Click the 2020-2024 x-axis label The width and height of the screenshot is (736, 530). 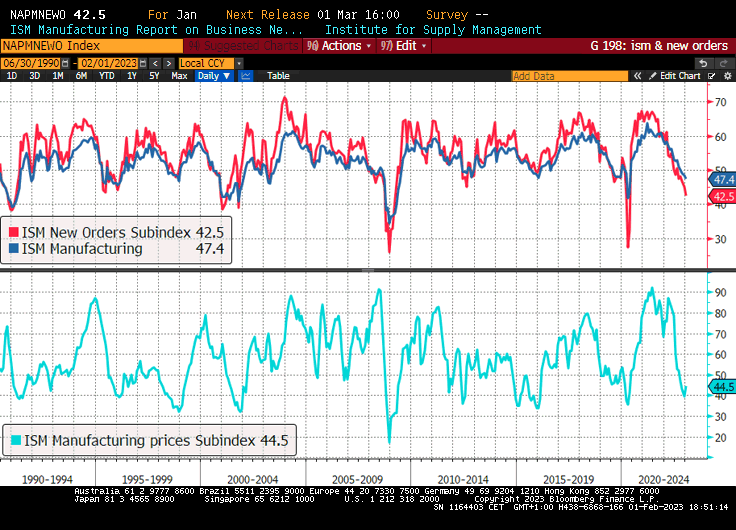pos(664,480)
